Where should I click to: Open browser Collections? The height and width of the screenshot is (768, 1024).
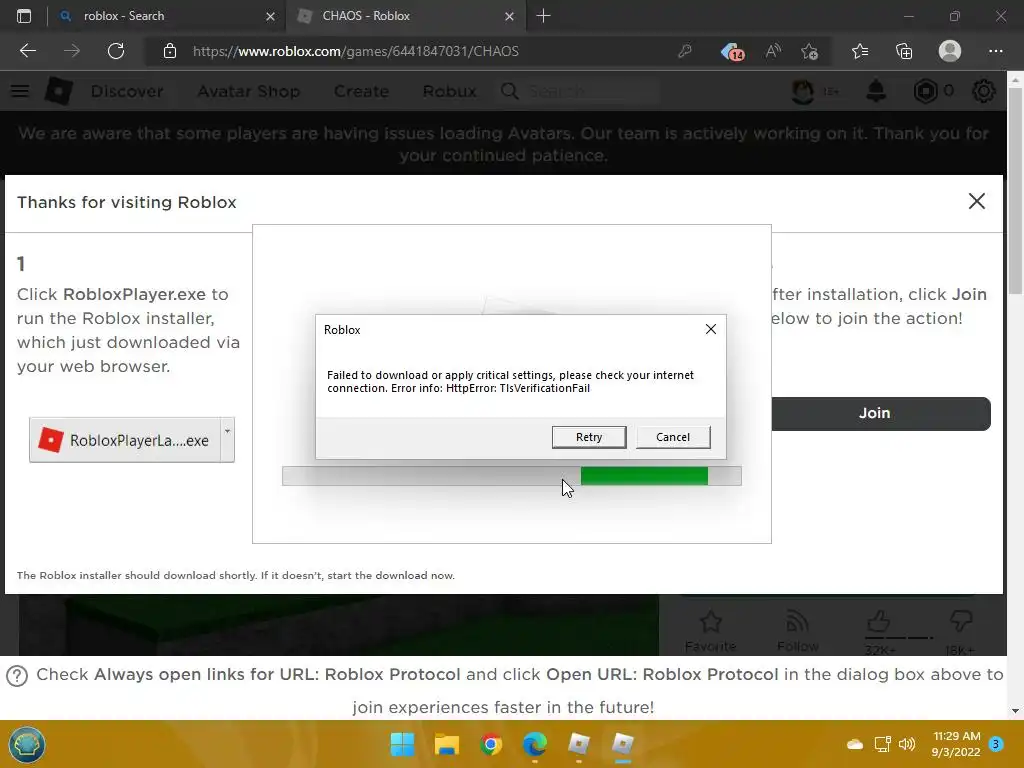(x=904, y=51)
